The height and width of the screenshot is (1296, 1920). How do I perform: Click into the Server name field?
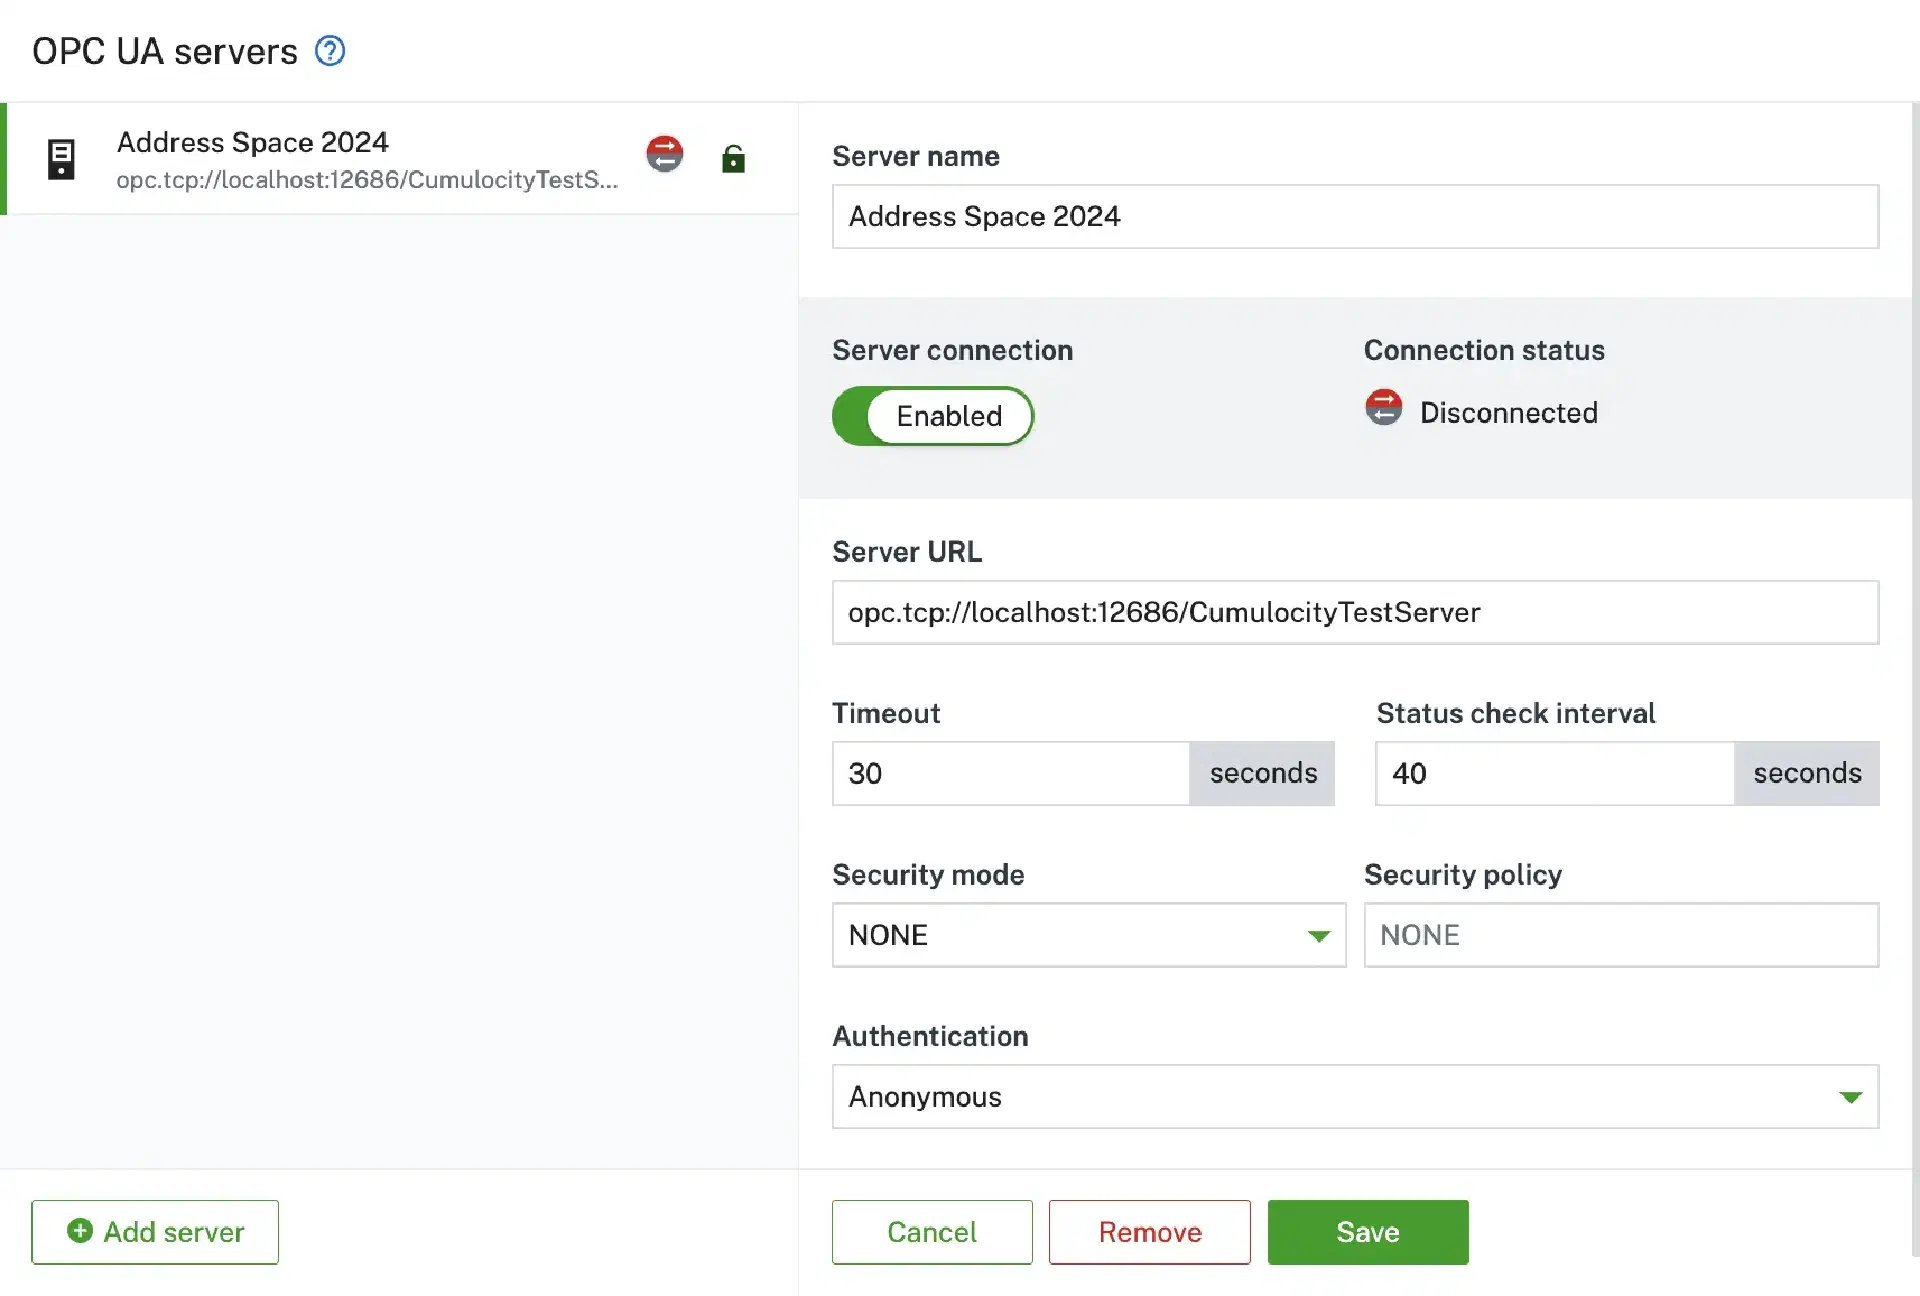[x=1355, y=216]
